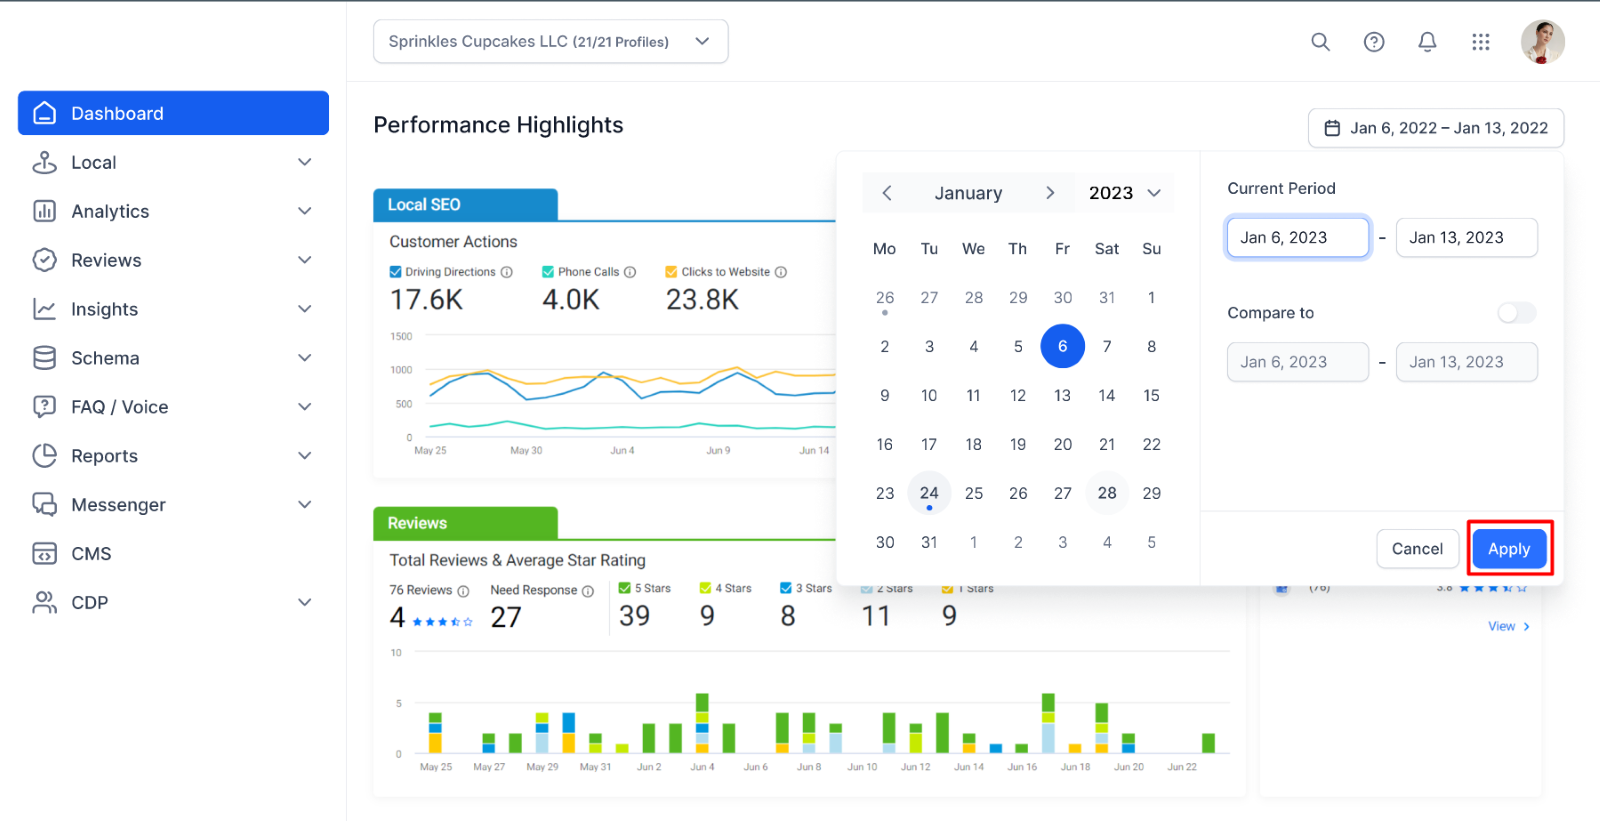Click the Messenger chat bubbles icon

pyautogui.click(x=45, y=505)
